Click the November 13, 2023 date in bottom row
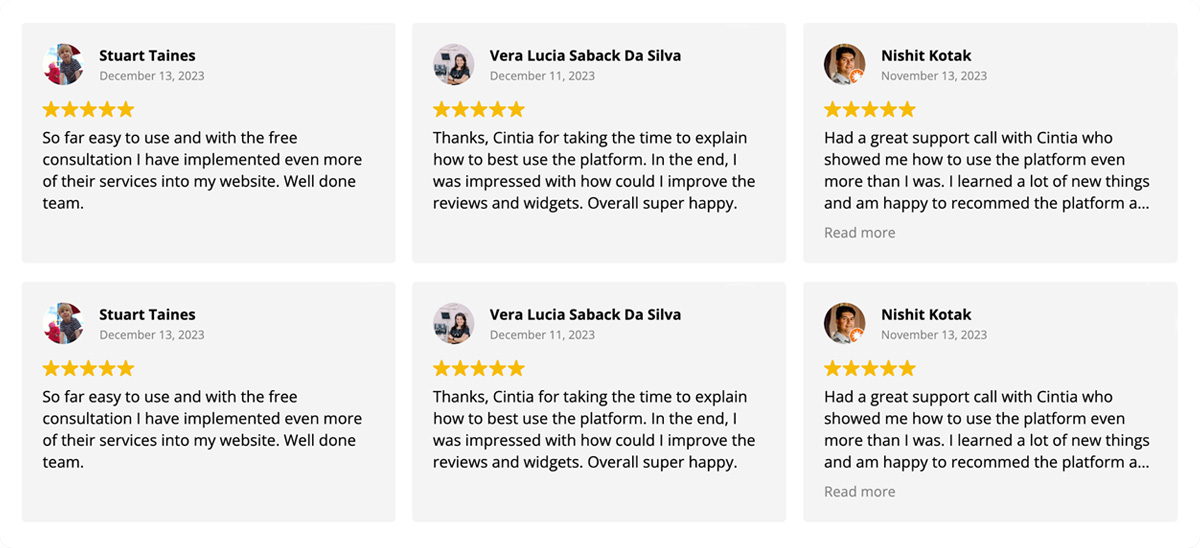Viewport: 1200px width, 548px height. (933, 335)
